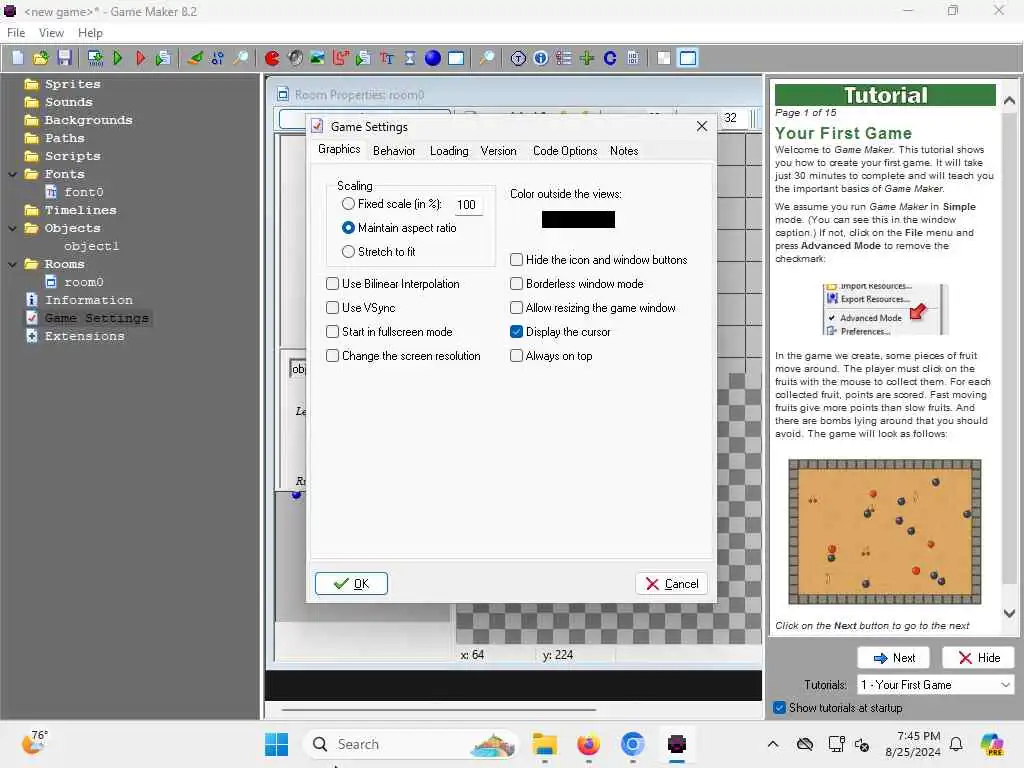
Task: Click the Create background picture icon
Action: (x=317, y=58)
